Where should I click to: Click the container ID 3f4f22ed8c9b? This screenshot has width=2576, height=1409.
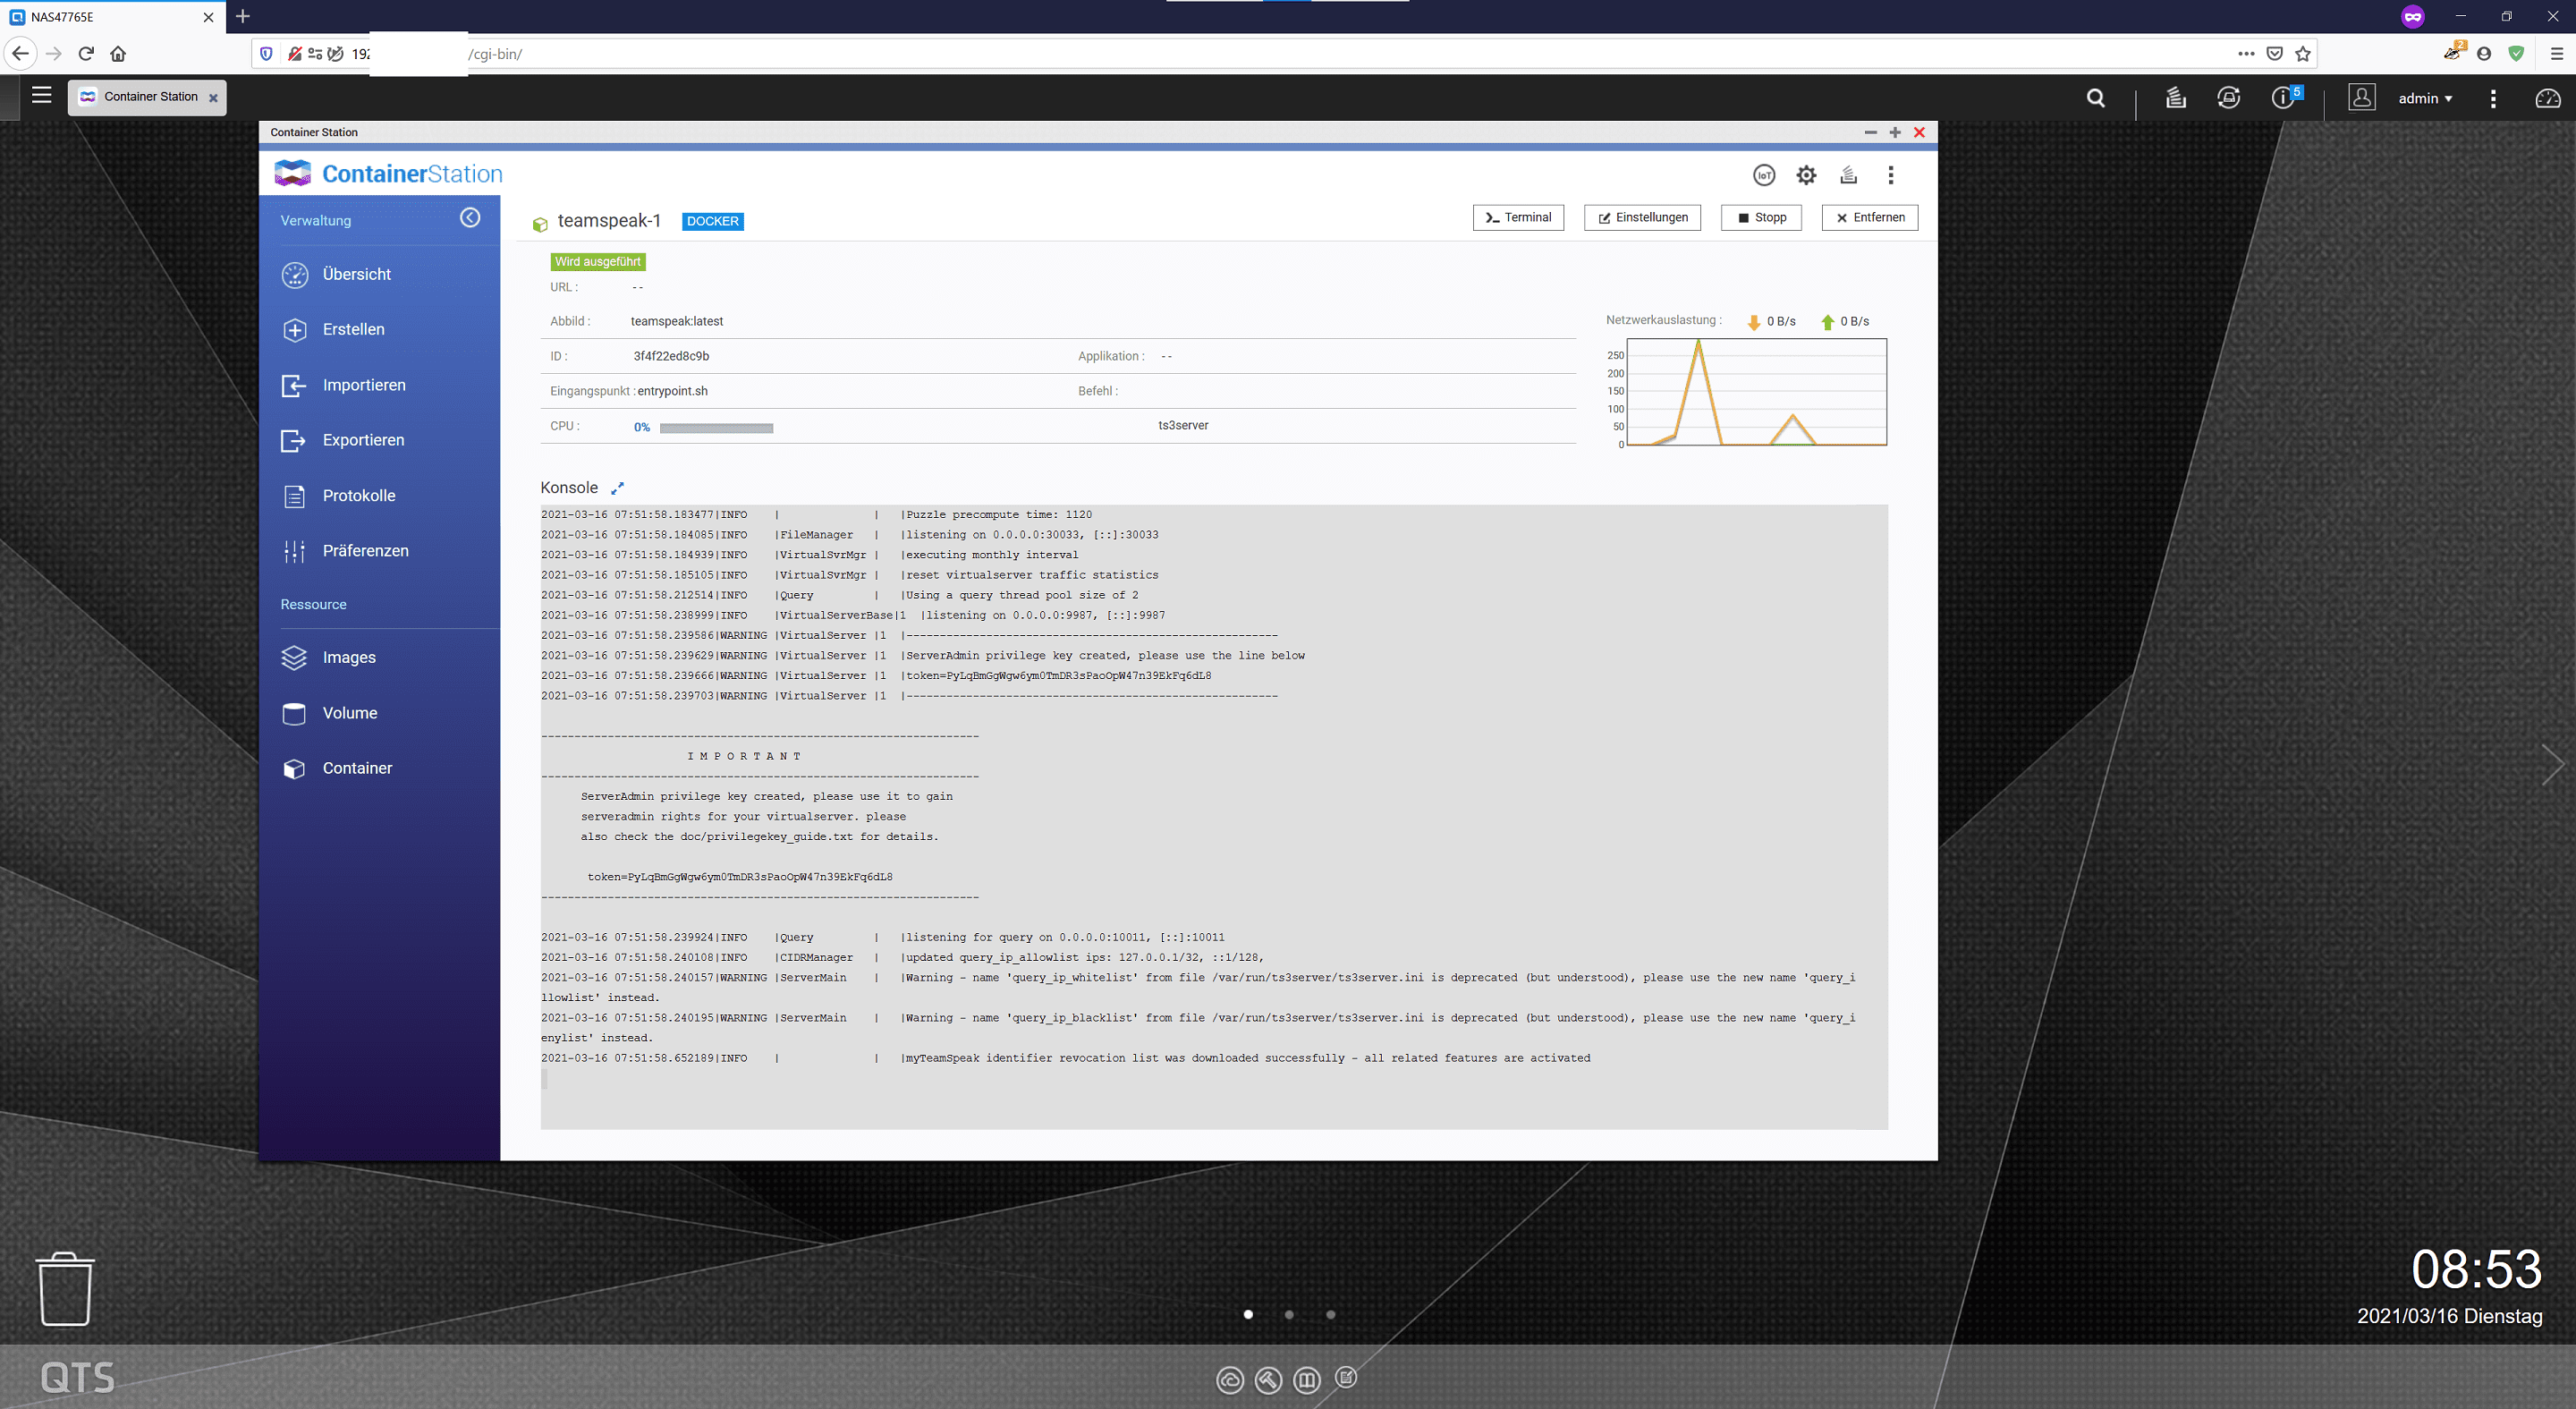click(x=671, y=356)
